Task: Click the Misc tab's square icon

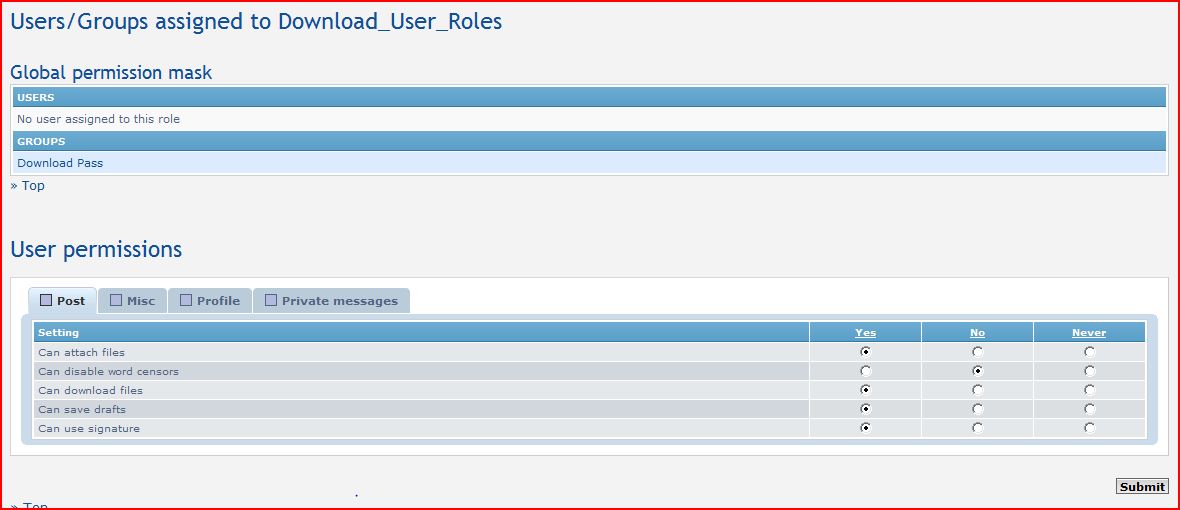Action: tap(116, 300)
